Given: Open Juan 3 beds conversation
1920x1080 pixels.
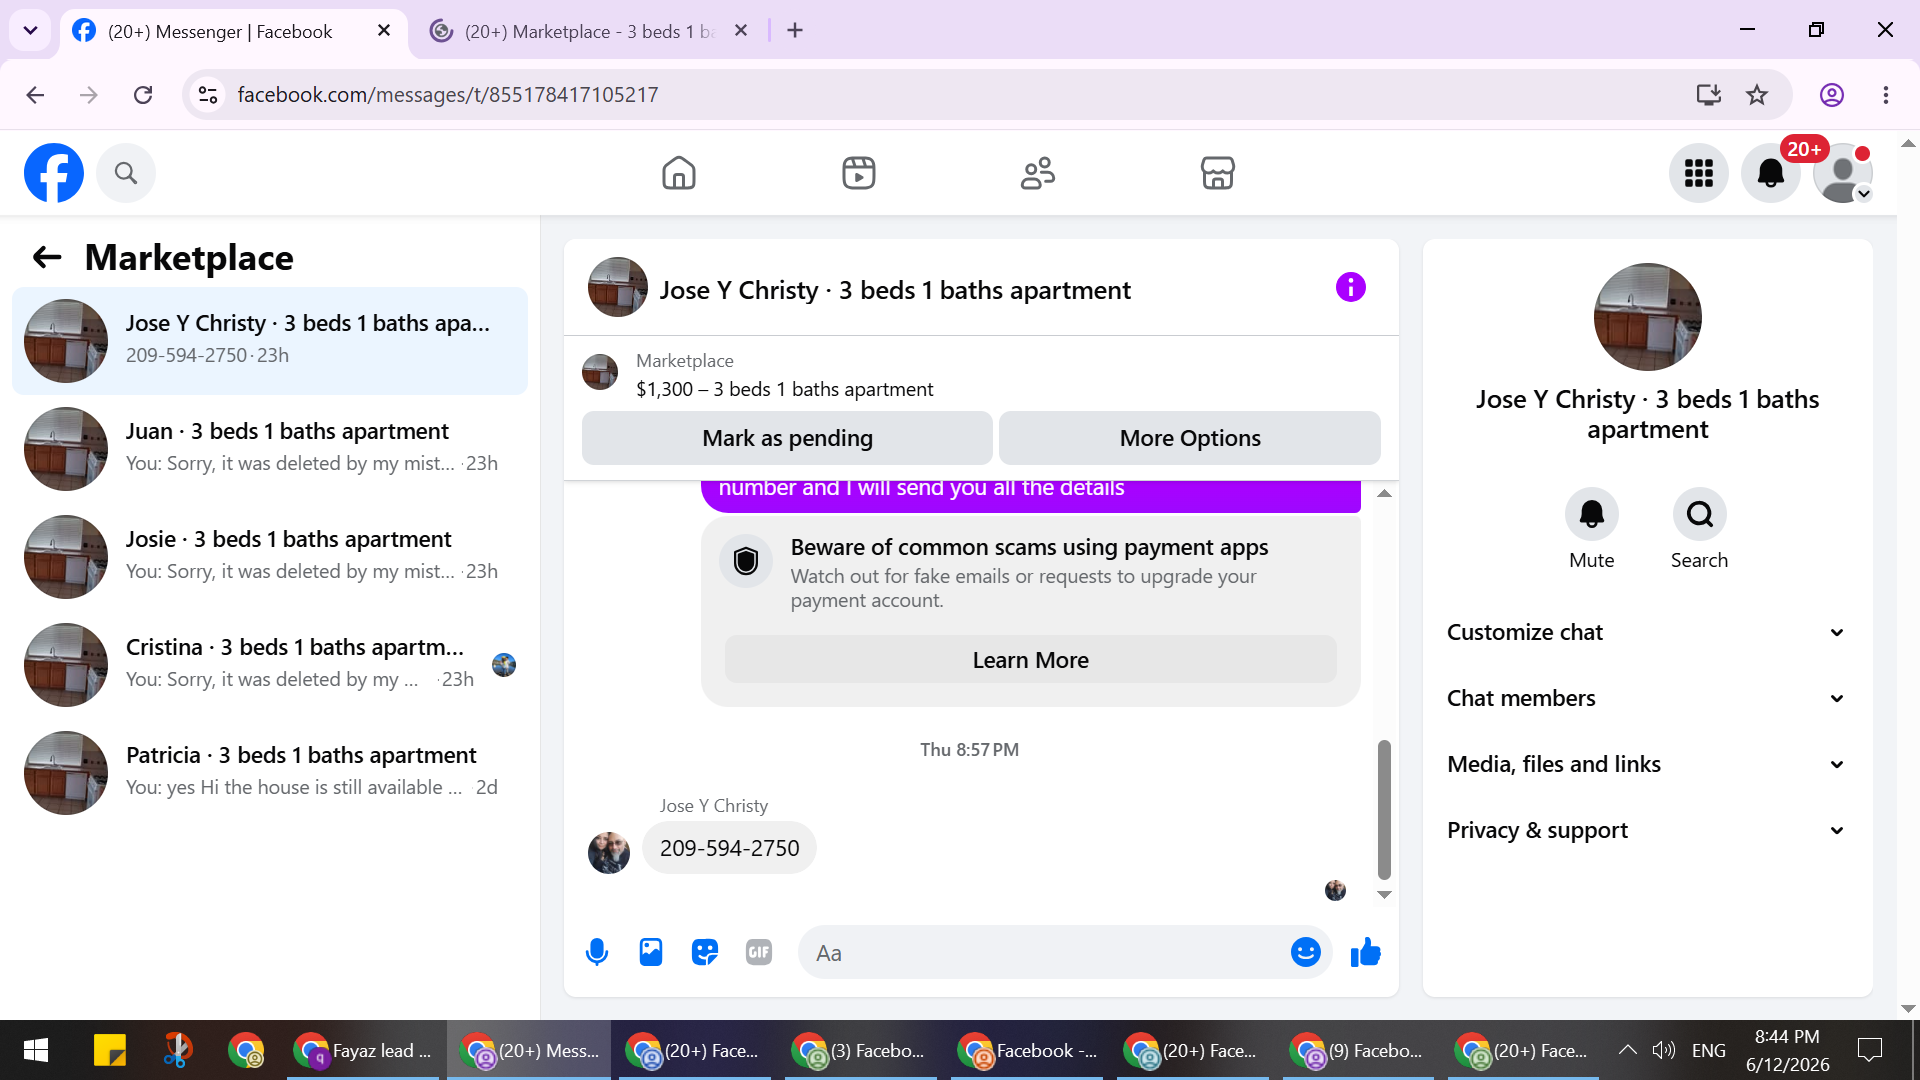Looking at the screenshot, I should pyautogui.click(x=270, y=449).
